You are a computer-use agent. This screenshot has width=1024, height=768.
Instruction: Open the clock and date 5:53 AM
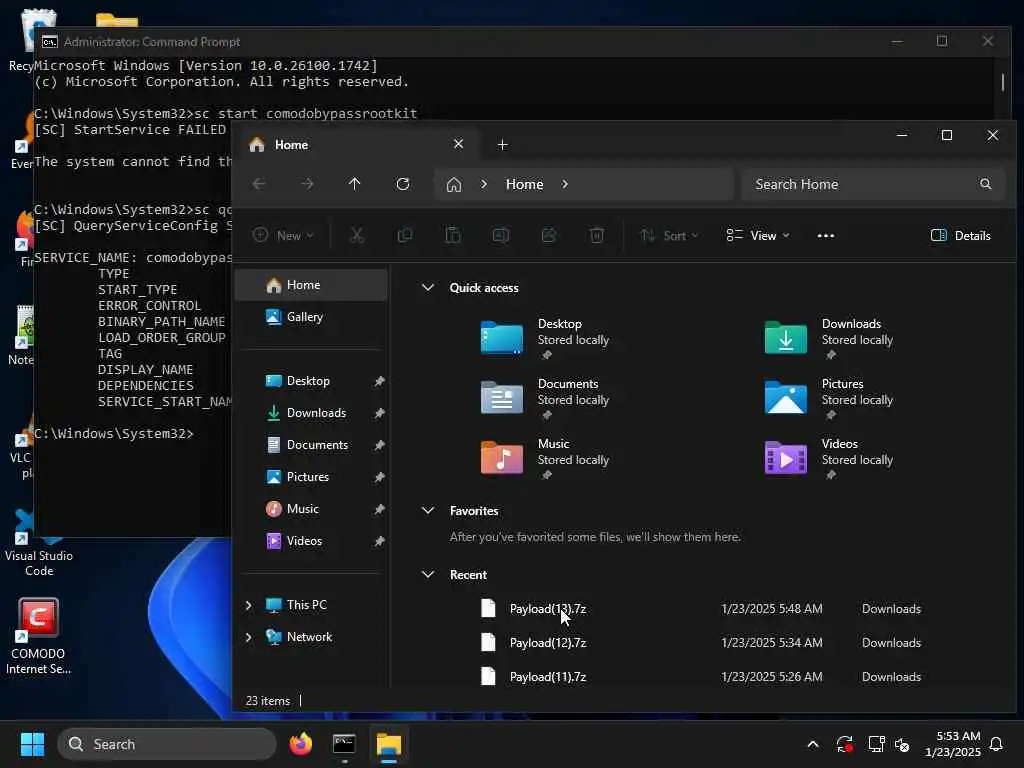click(x=952, y=744)
